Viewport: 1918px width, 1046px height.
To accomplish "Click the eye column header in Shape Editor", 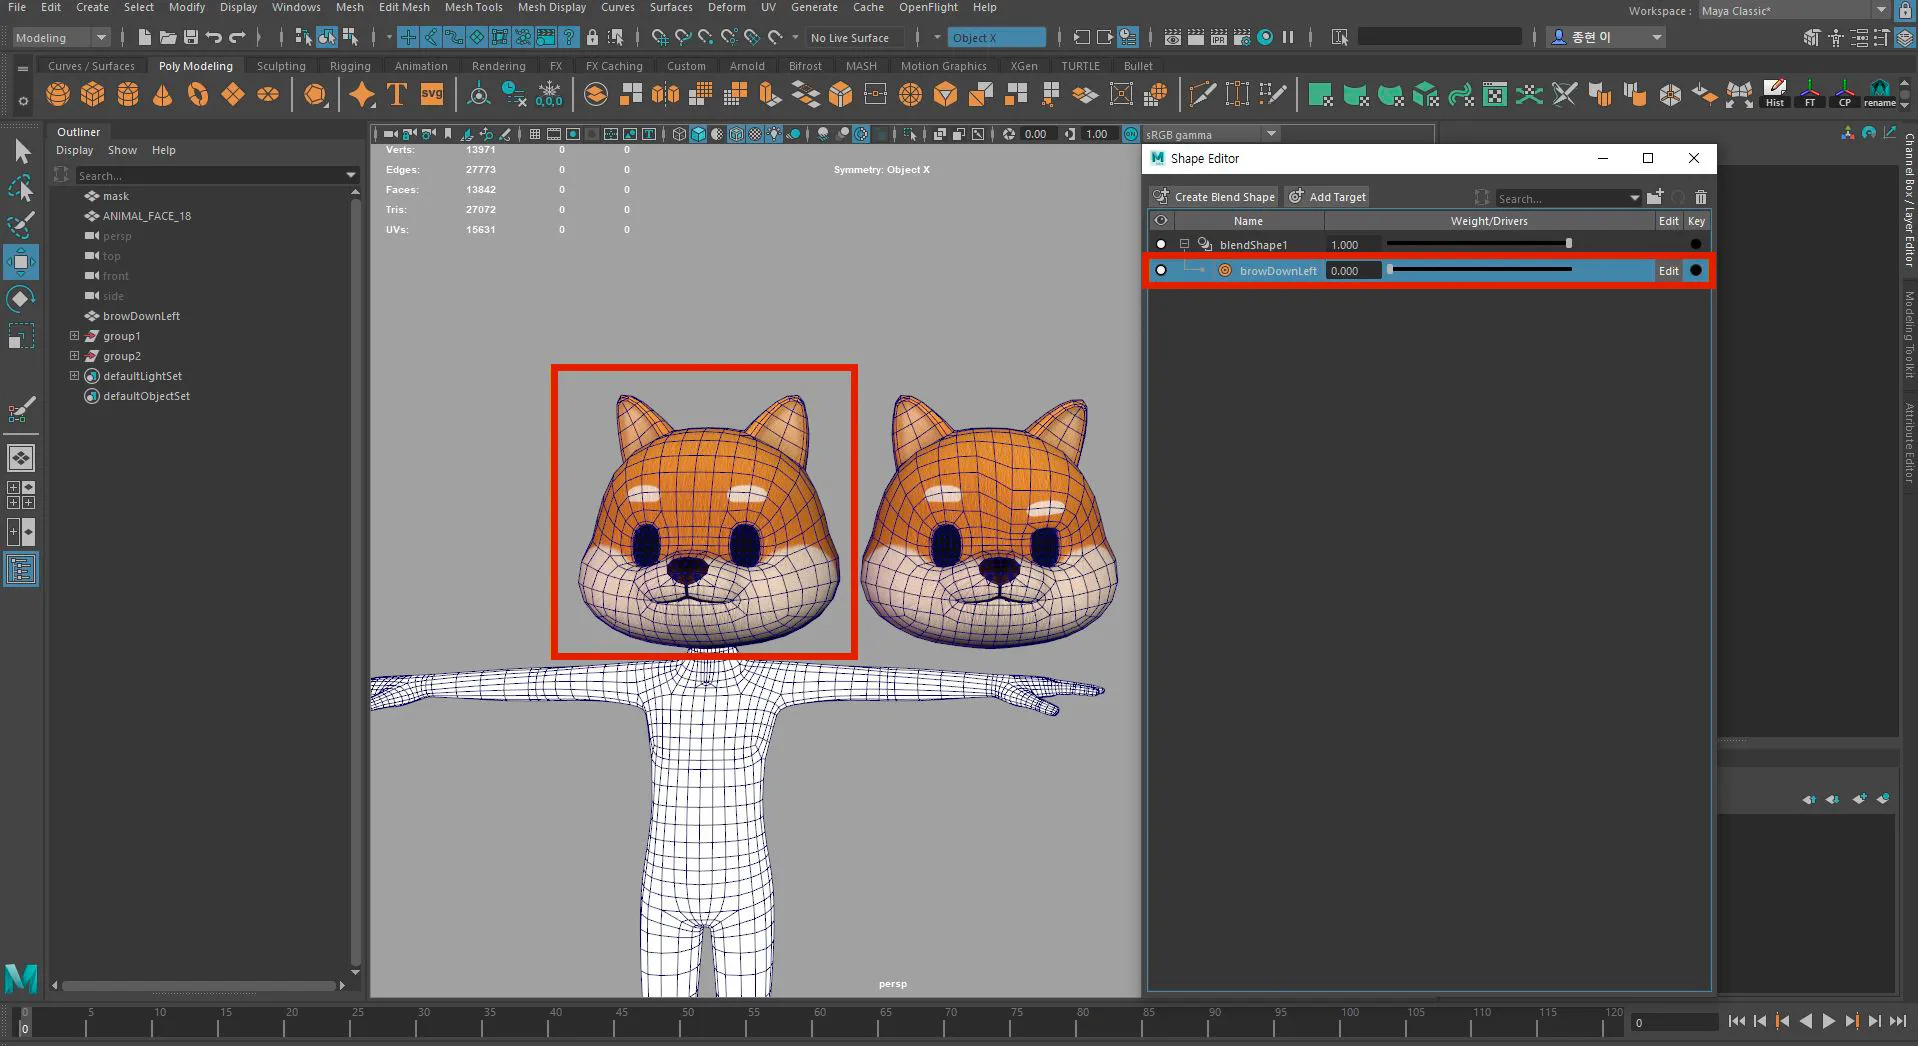I will click(1160, 221).
